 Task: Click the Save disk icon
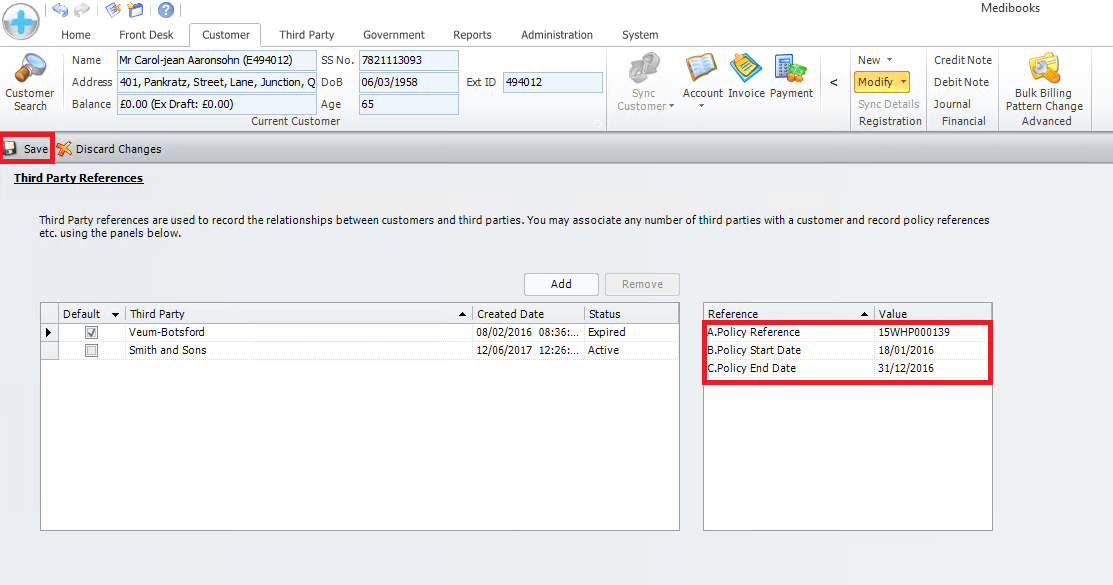[11, 148]
